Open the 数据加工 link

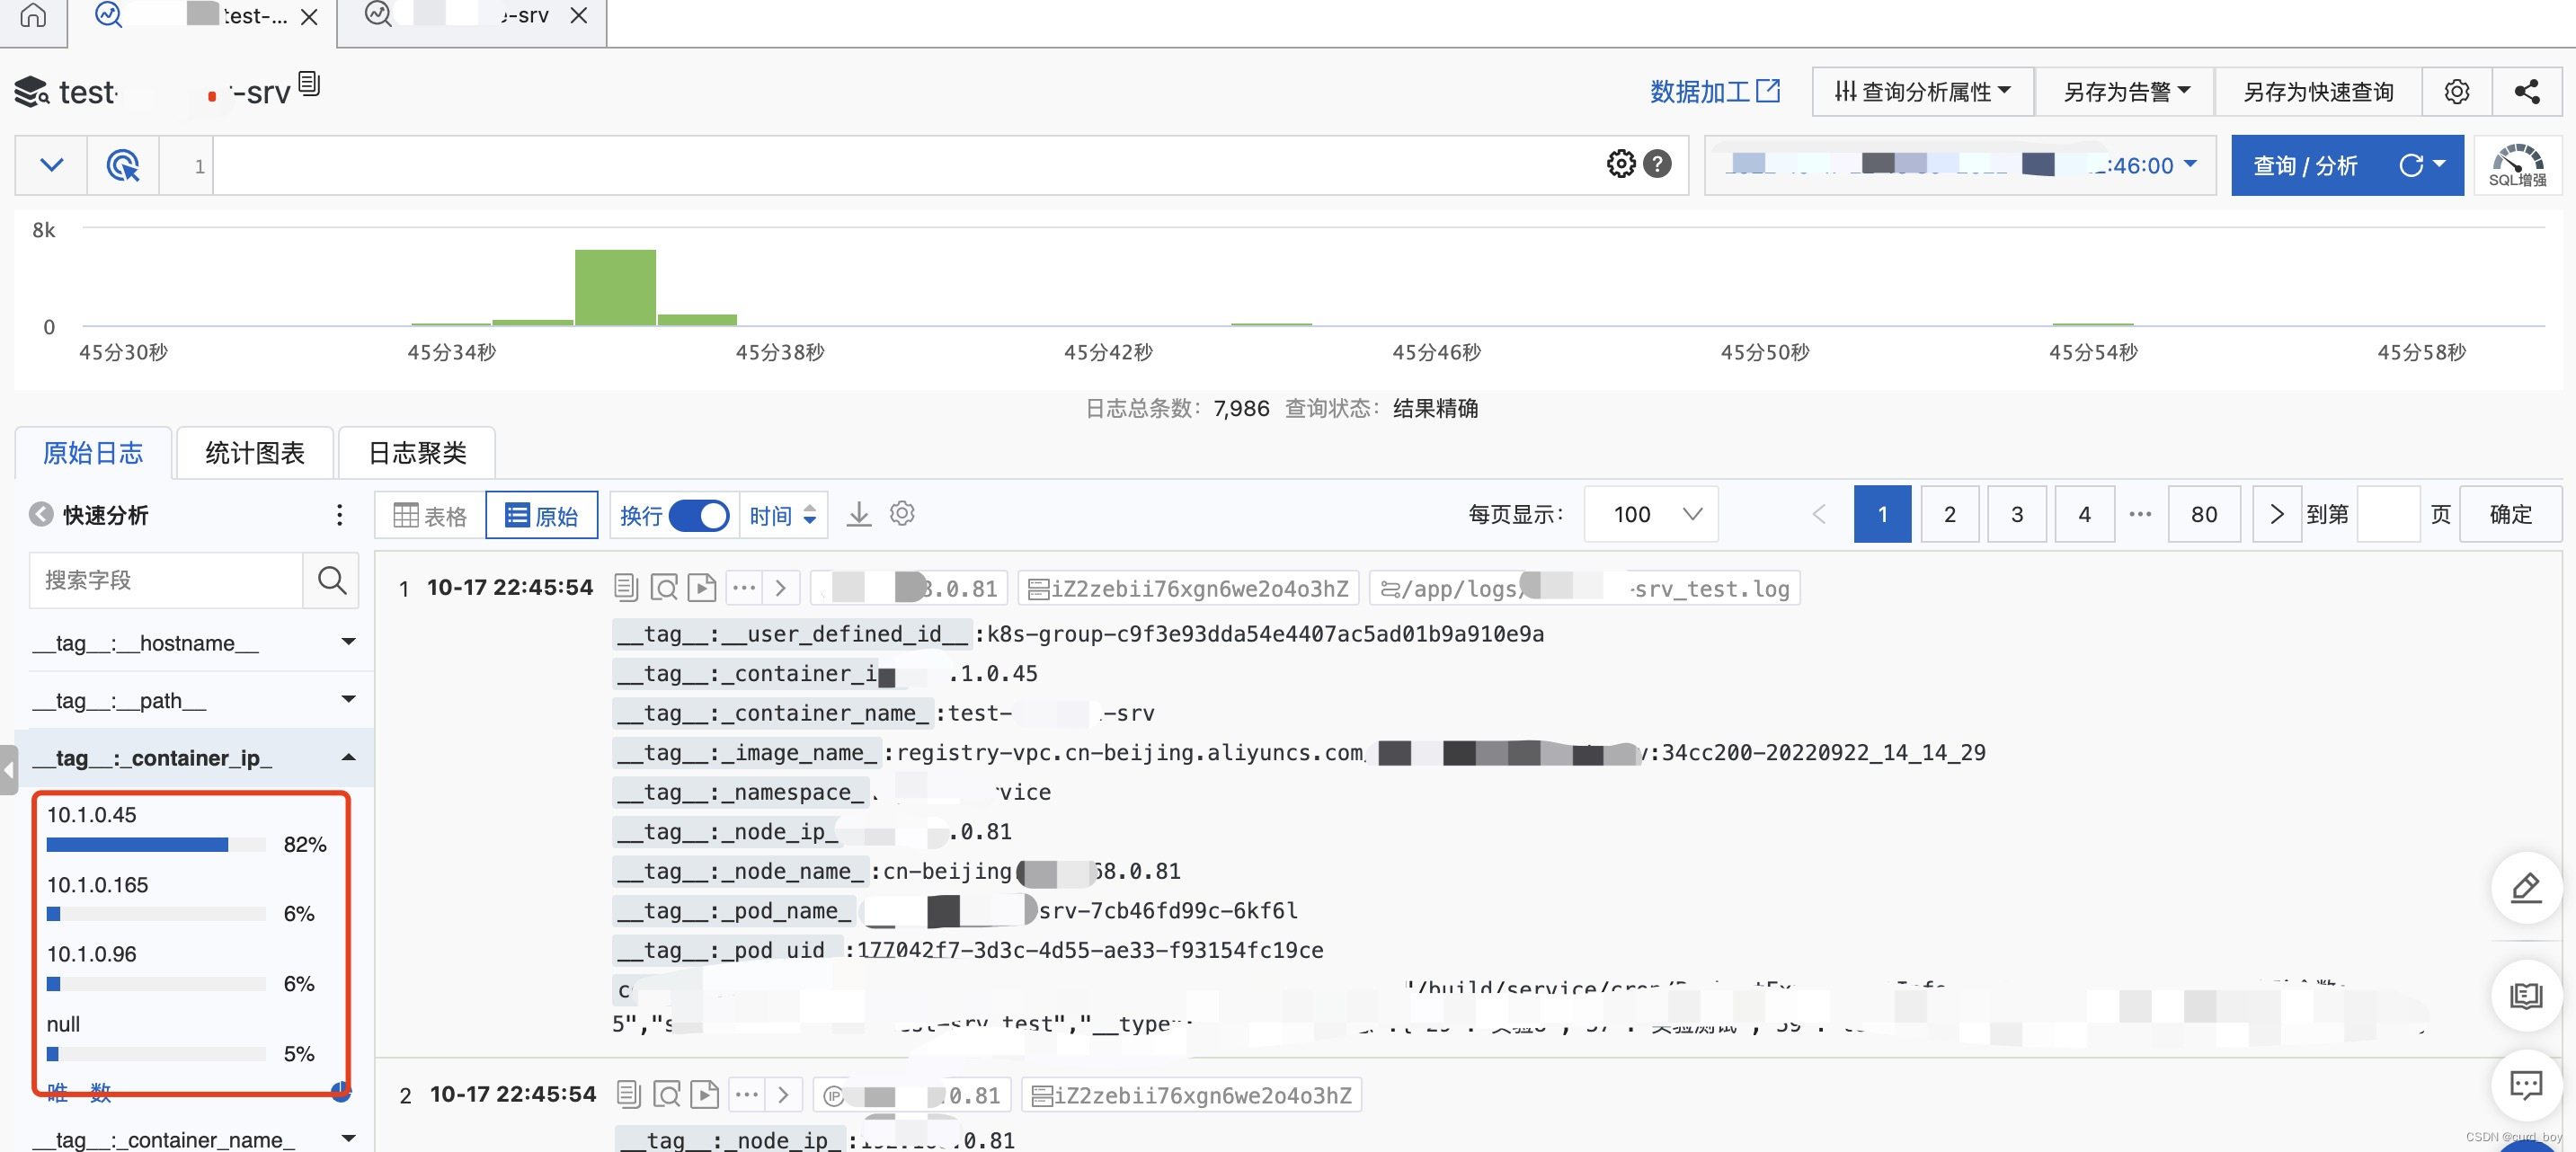tap(1715, 92)
